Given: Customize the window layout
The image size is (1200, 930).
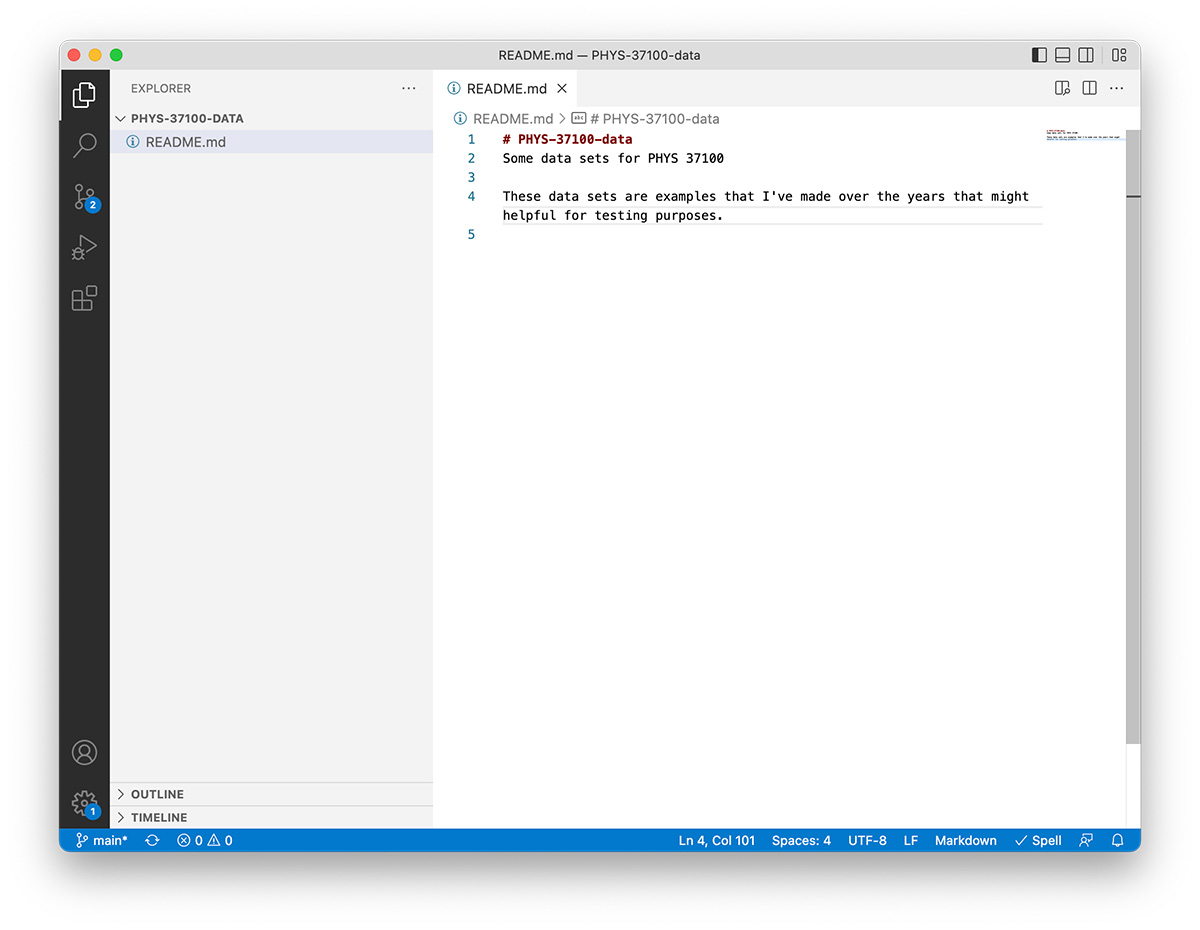Looking at the screenshot, I should point(1119,55).
